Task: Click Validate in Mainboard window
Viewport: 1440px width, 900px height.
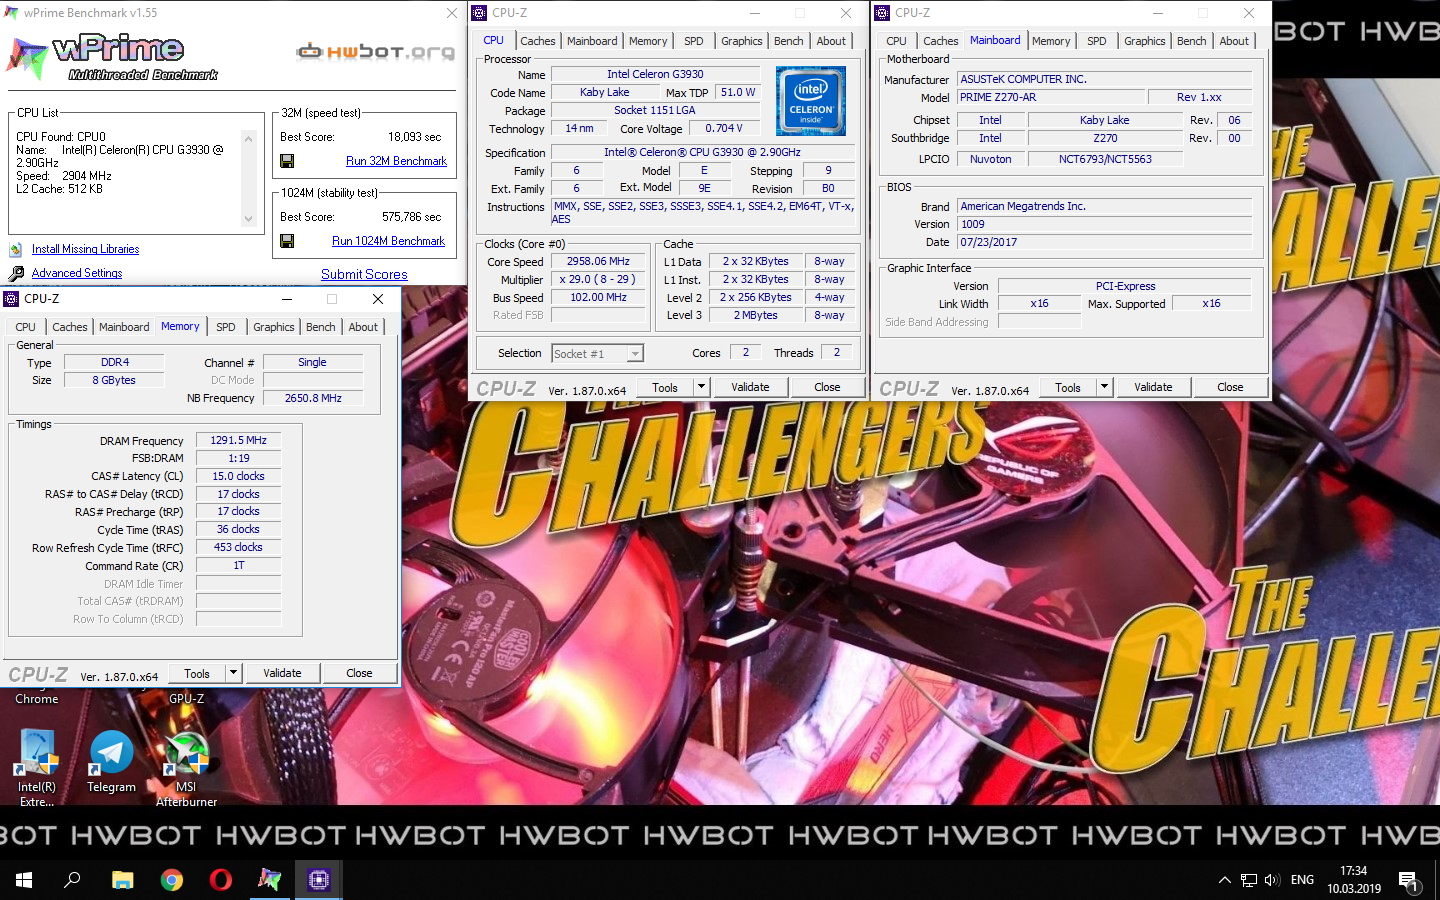Action: point(1153,387)
